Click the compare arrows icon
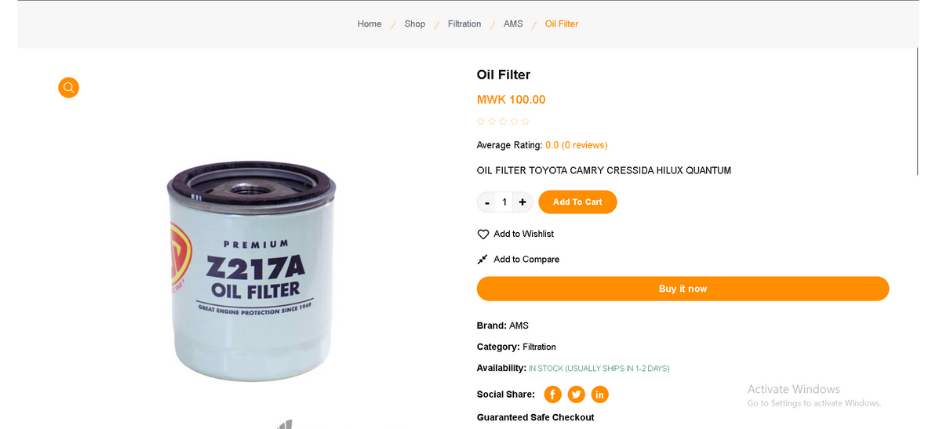The height and width of the screenshot is (429, 937). 483,259
